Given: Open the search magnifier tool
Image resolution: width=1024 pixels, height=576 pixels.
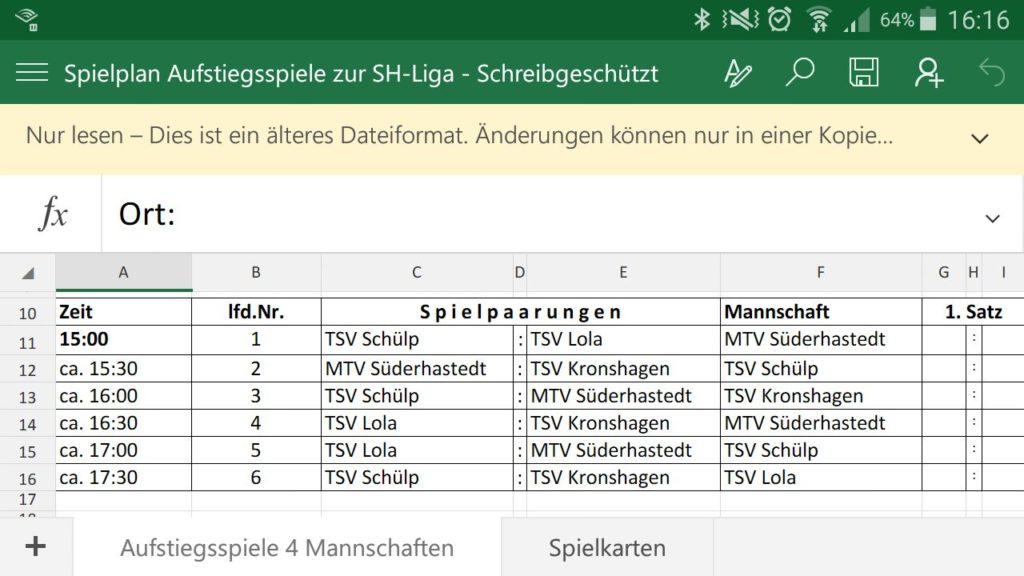Looking at the screenshot, I should (800, 72).
